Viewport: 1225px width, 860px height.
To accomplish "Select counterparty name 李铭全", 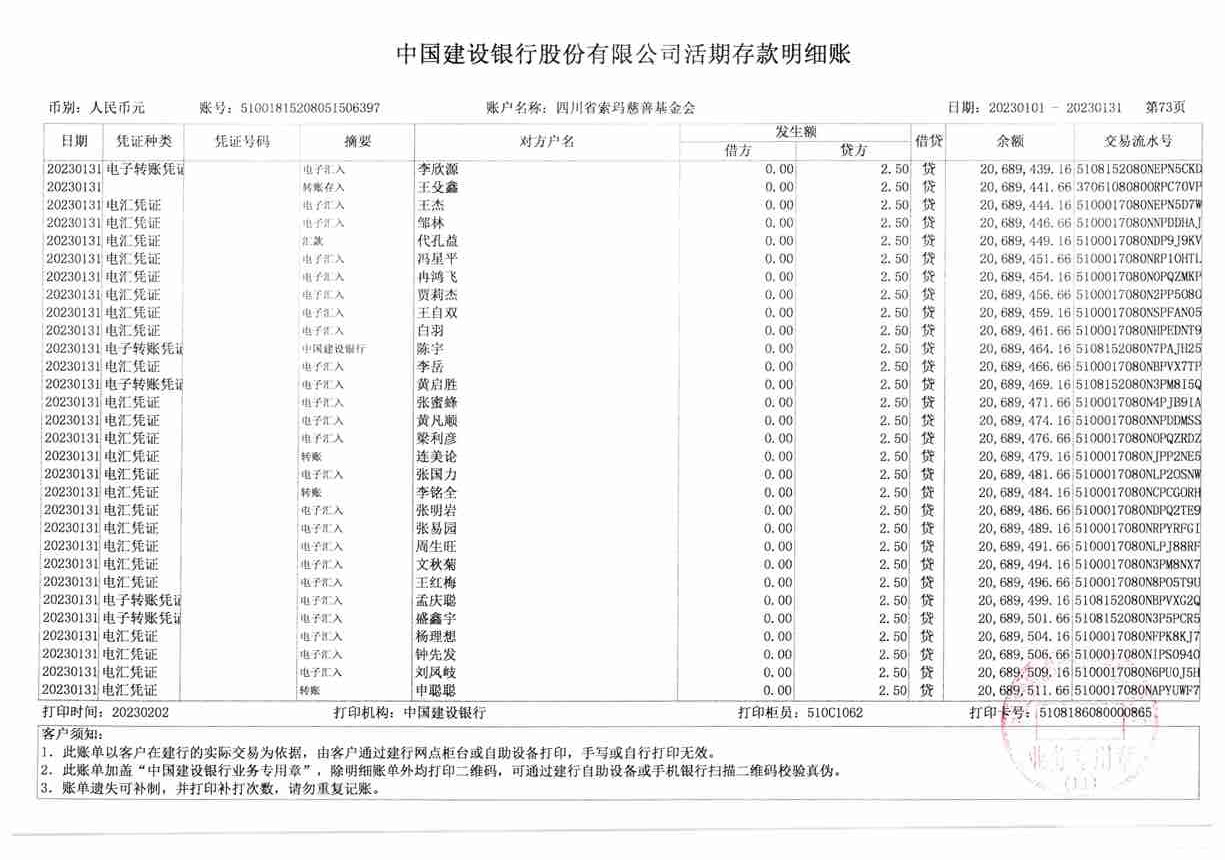I will point(437,493).
